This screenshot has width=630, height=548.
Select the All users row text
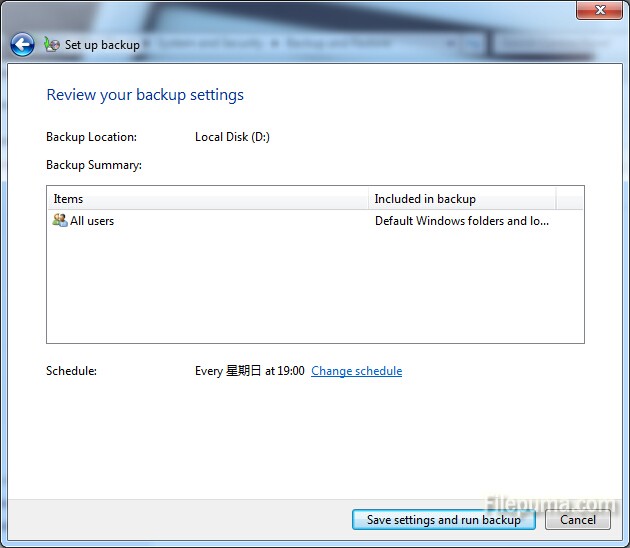click(92, 221)
